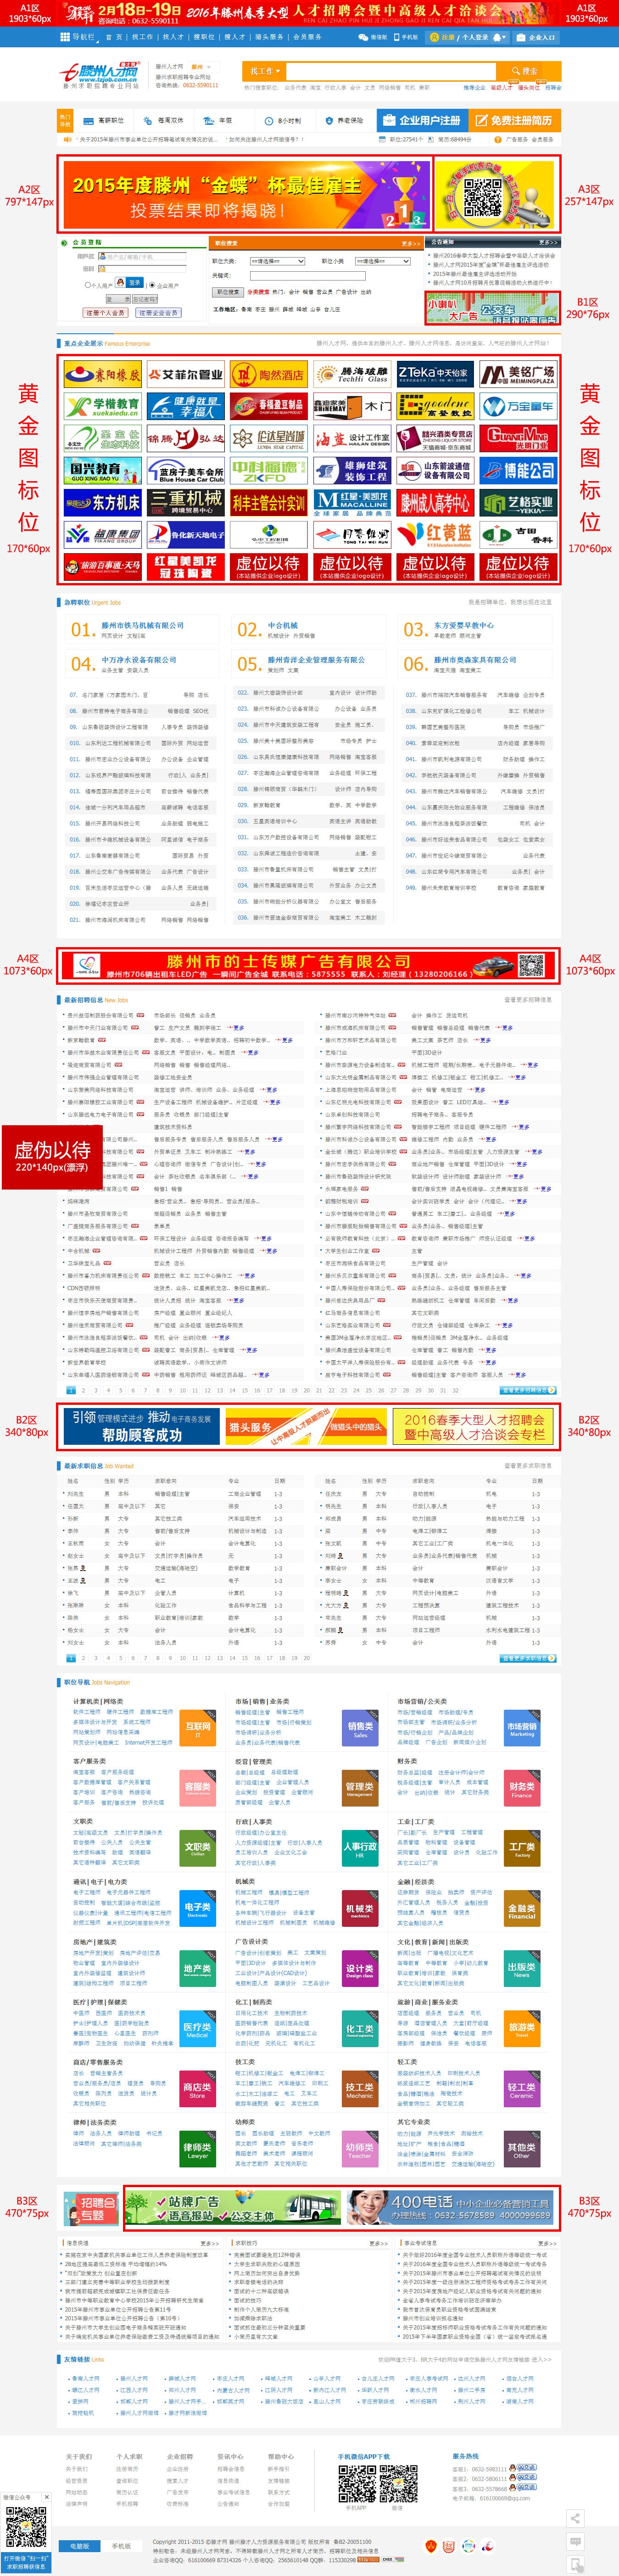Screen dimensions: 619x2576
Task: Select the 企业用户 radio button
Action: pyautogui.click(x=153, y=285)
